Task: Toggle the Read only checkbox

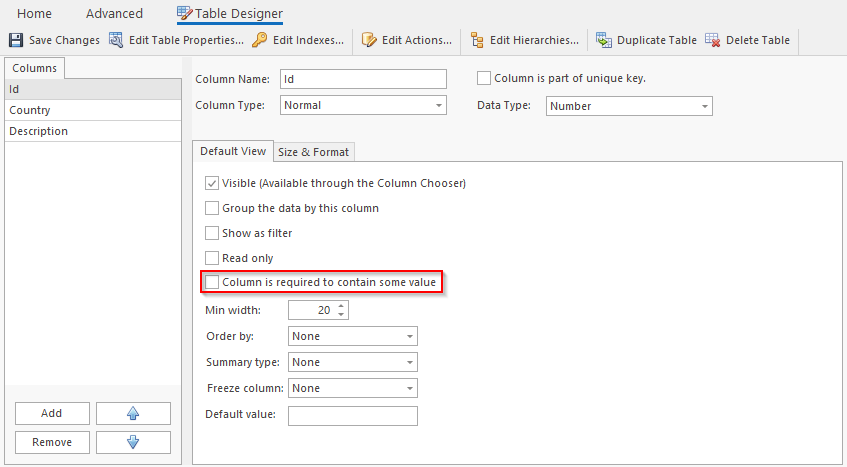Action: click(212, 258)
